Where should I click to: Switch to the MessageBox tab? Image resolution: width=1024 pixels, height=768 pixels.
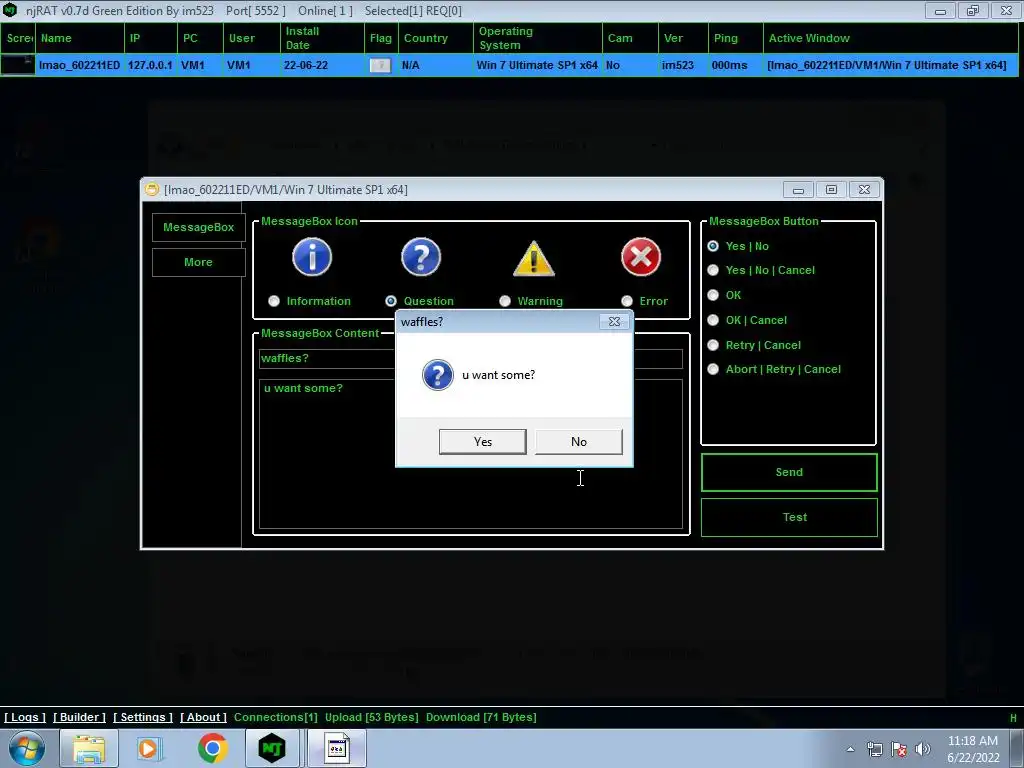click(x=199, y=227)
